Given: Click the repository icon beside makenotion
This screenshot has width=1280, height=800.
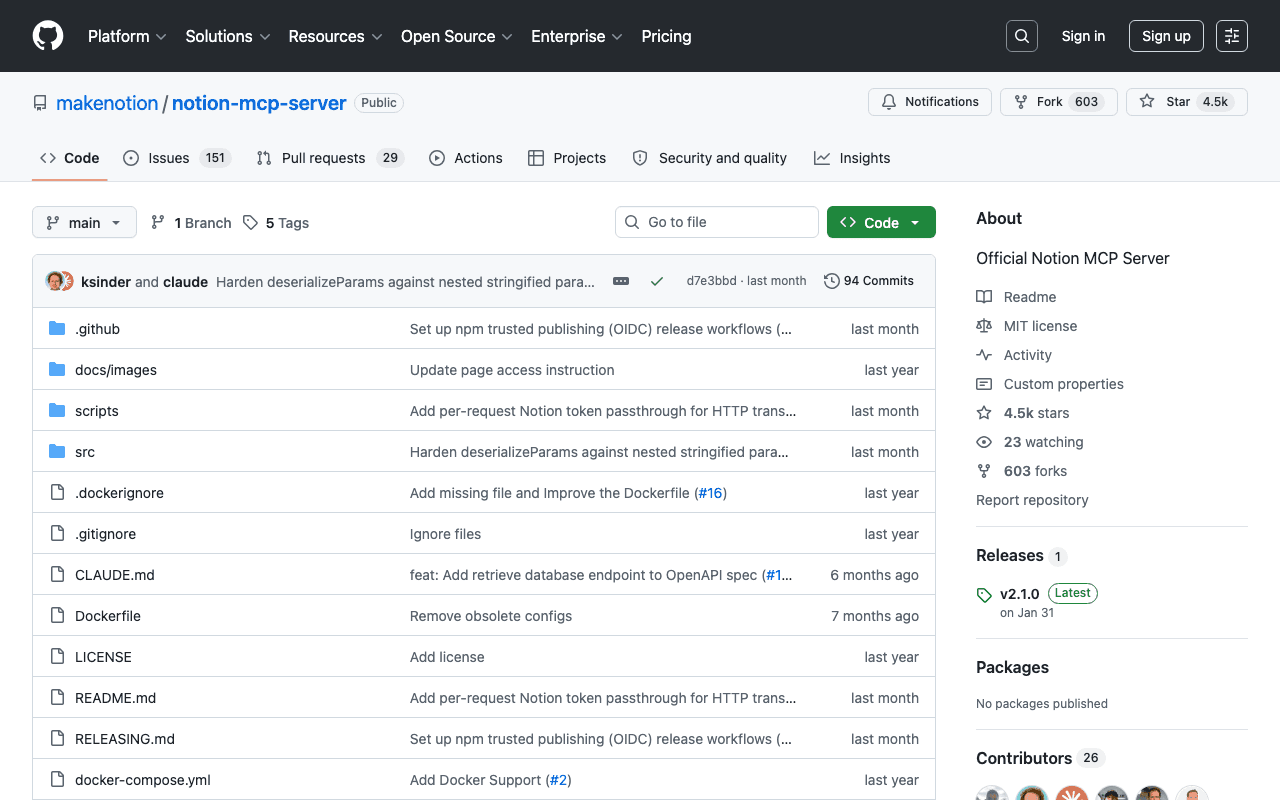Looking at the screenshot, I should 40,103.
